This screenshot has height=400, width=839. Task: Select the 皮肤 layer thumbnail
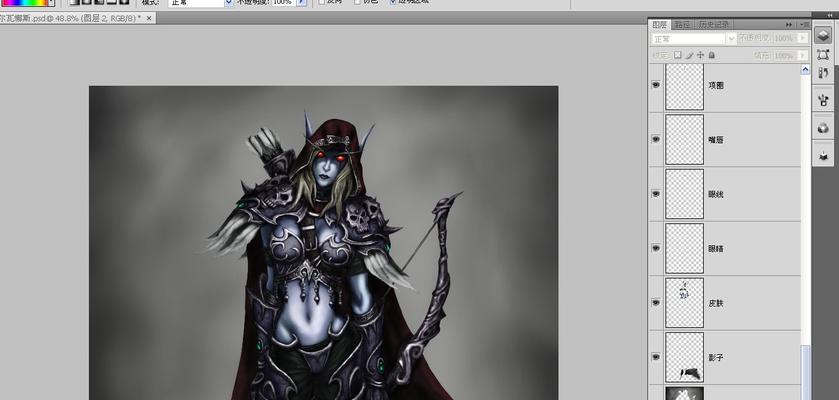684,303
